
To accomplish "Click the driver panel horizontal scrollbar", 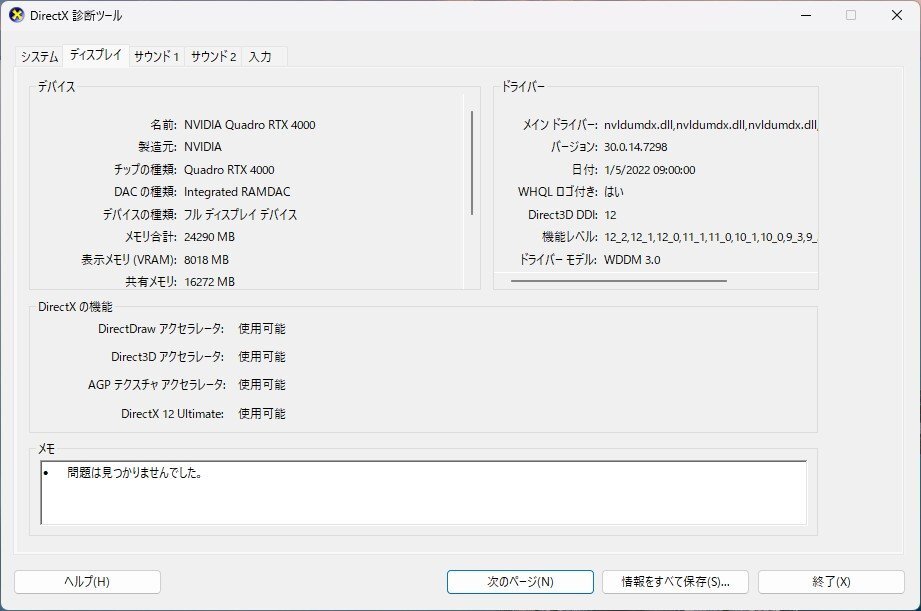I will pyautogui.click(x=619, y=281).
